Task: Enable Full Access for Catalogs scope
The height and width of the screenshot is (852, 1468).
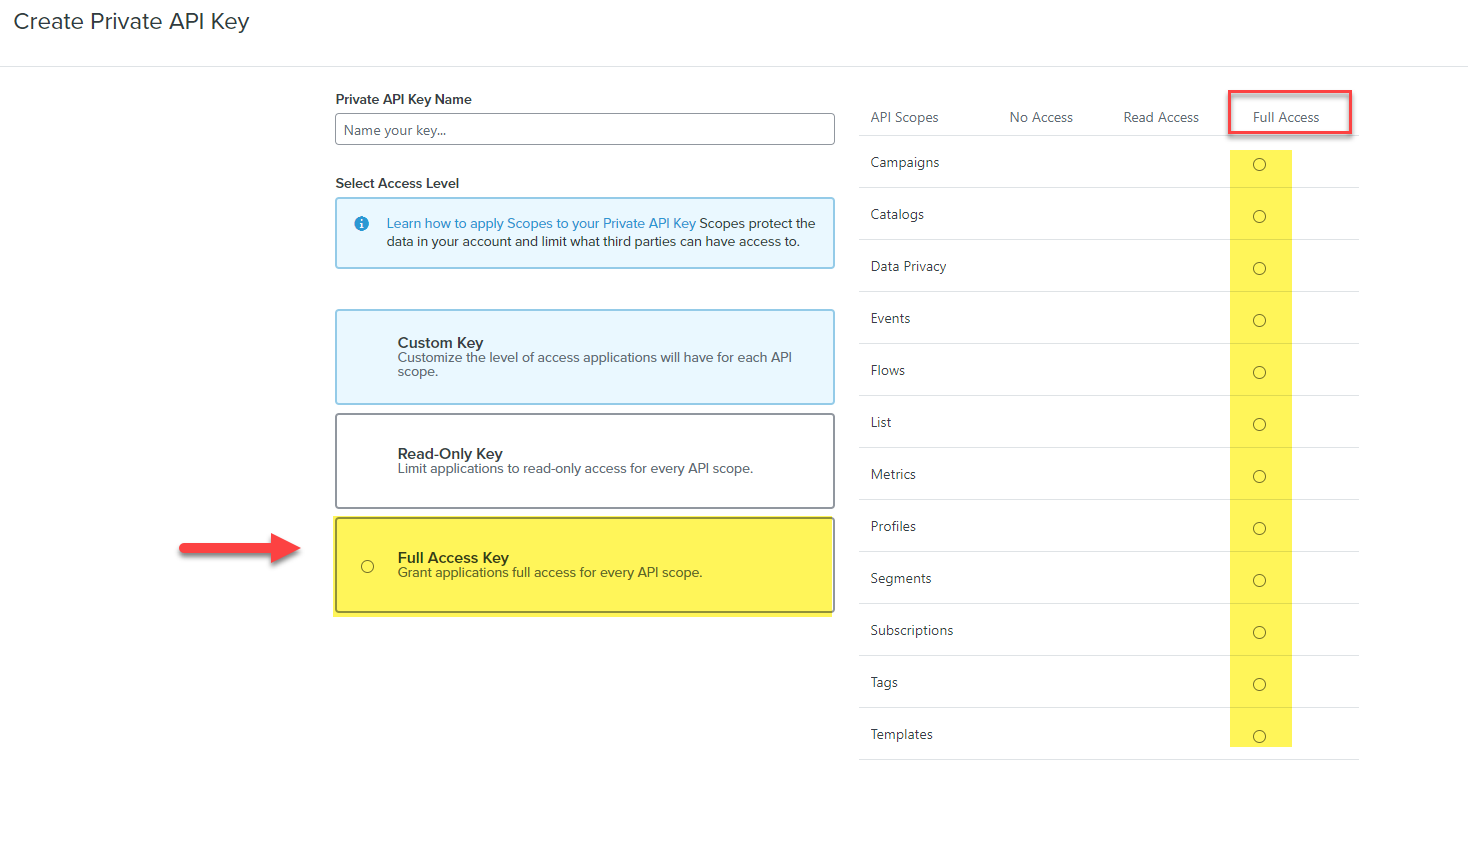Action: (1259, 217)
